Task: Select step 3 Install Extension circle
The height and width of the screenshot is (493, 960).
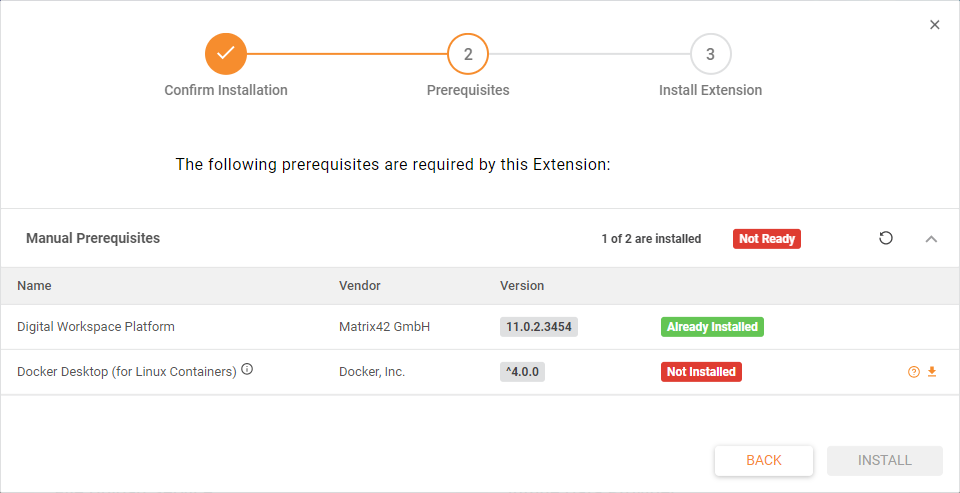Action: point(710,54)
